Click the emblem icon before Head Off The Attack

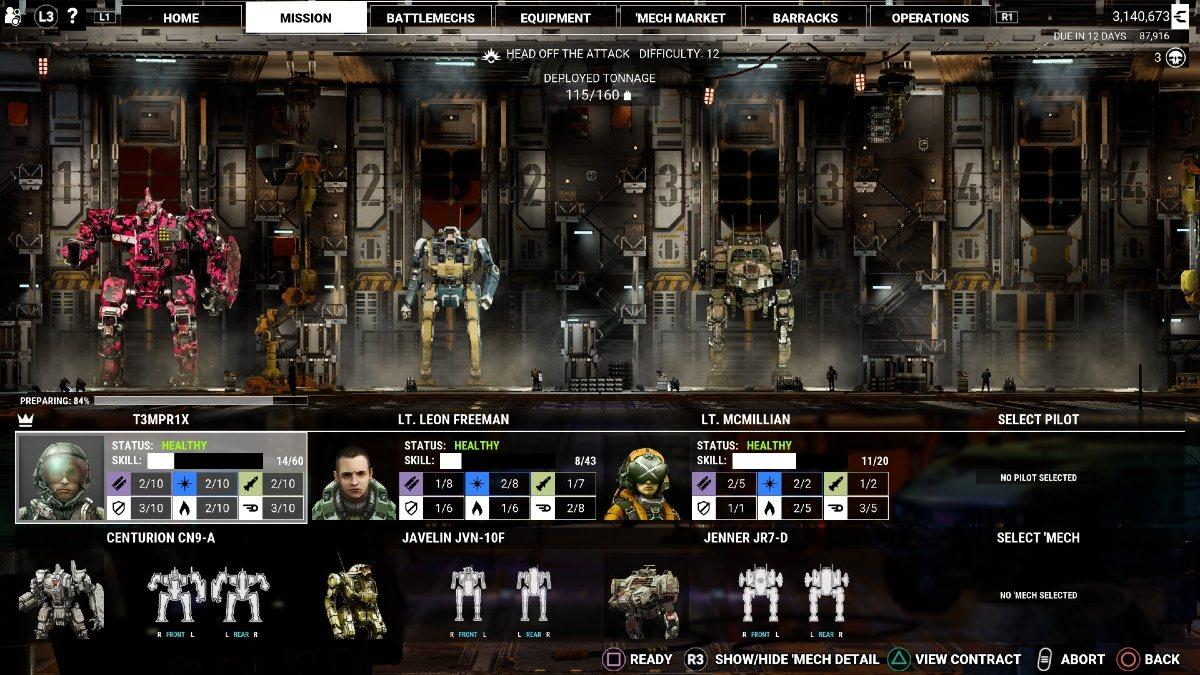click(x=491, y=54)
